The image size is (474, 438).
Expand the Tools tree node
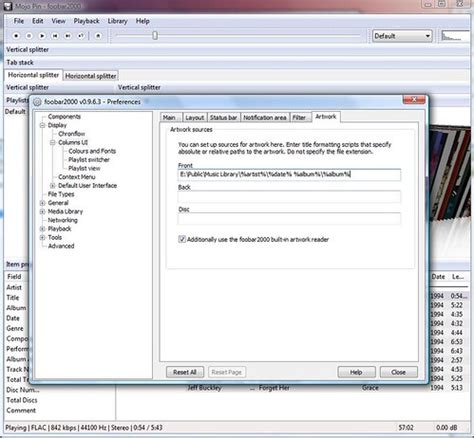point(42,238)
